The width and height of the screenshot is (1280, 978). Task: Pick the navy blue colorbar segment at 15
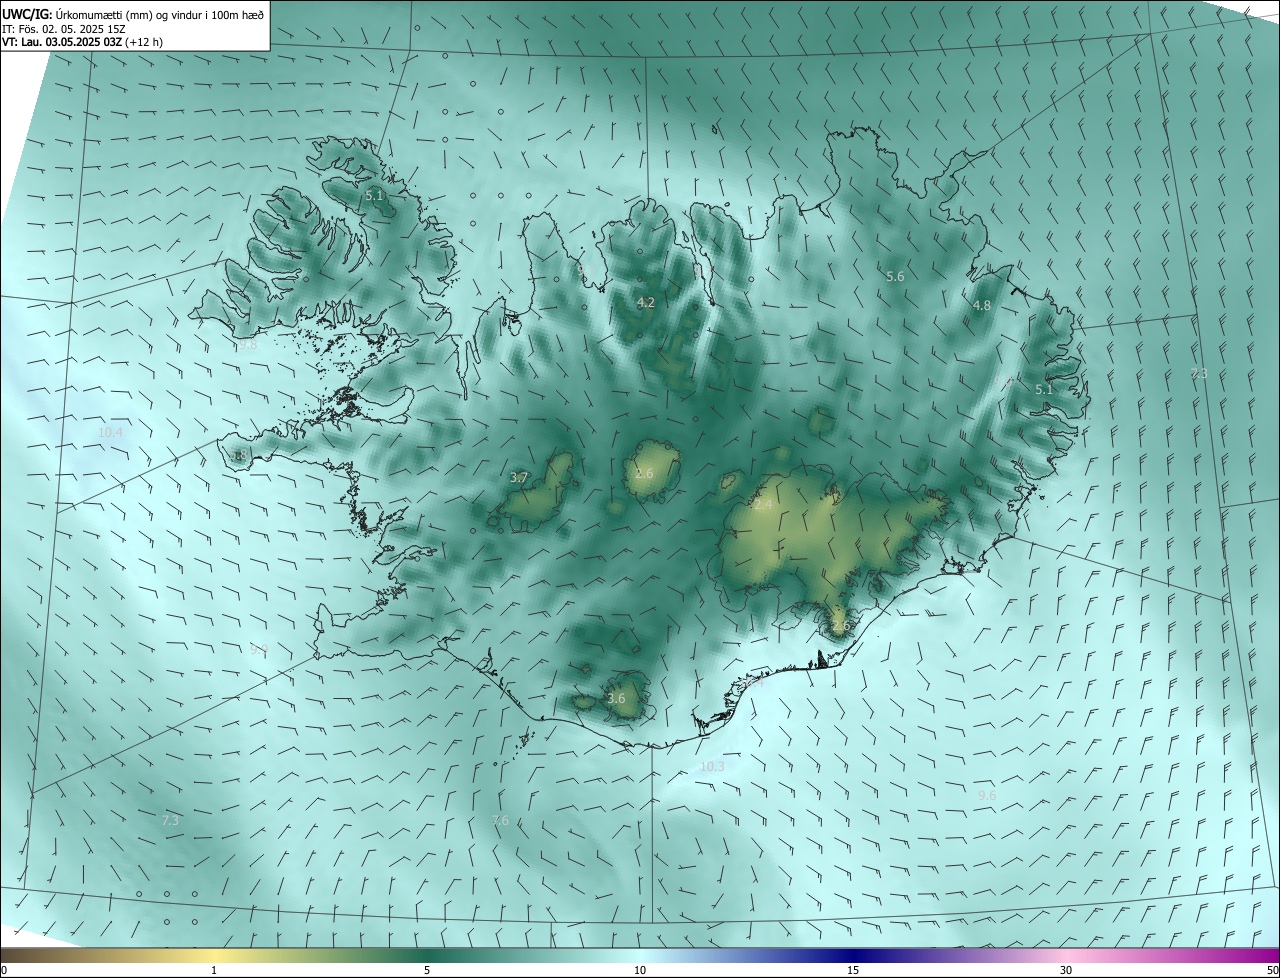[853, 956]
